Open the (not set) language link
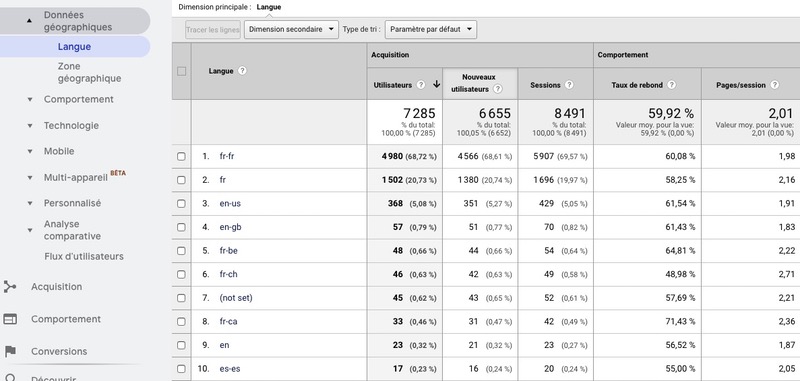The width and height of the screenshot is (800, 381). [236, 298]
